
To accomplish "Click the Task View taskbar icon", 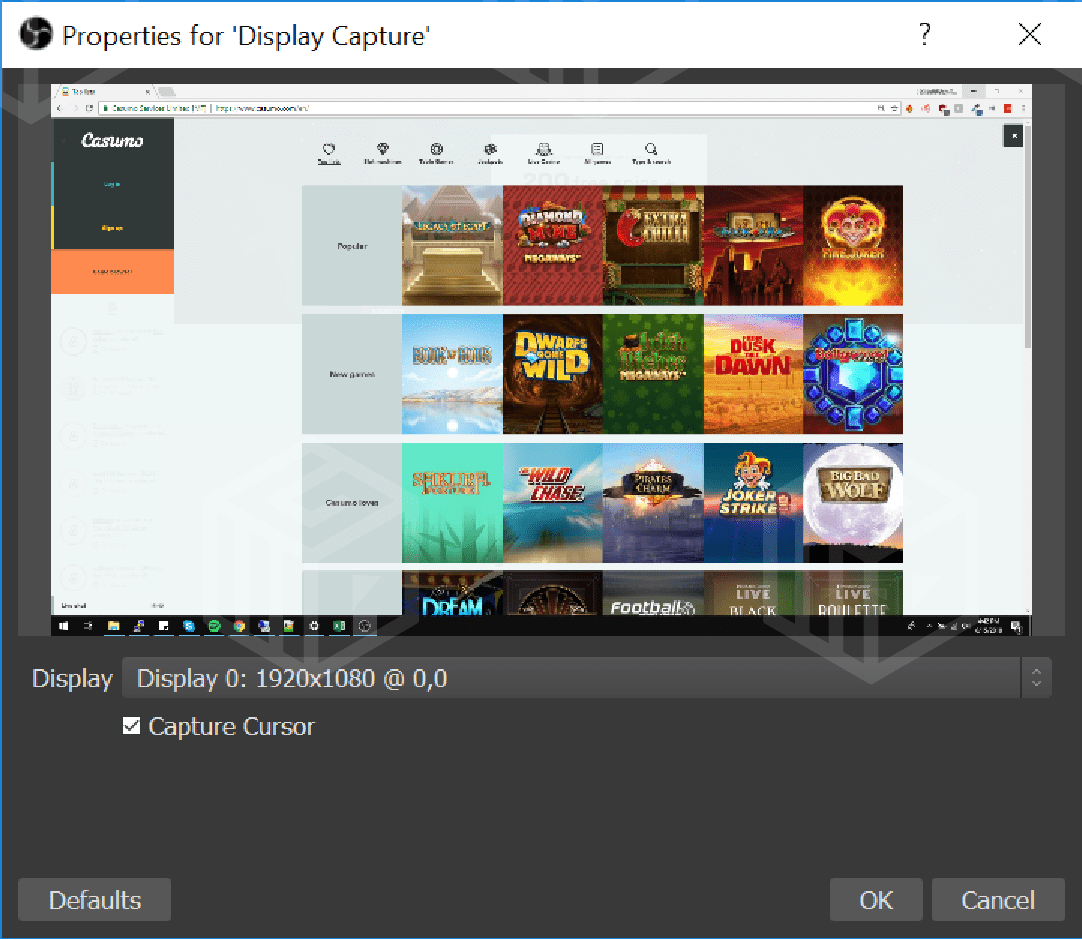I will [88, 626].
